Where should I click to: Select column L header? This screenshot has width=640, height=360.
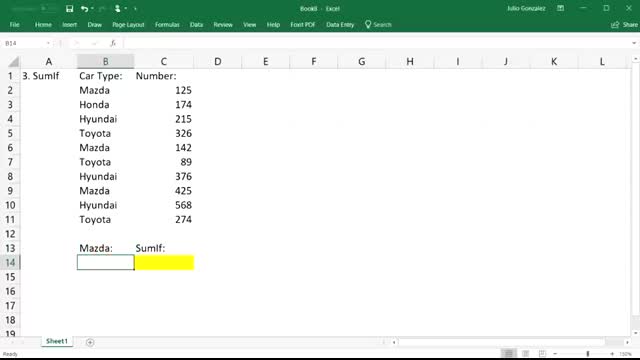602,62
